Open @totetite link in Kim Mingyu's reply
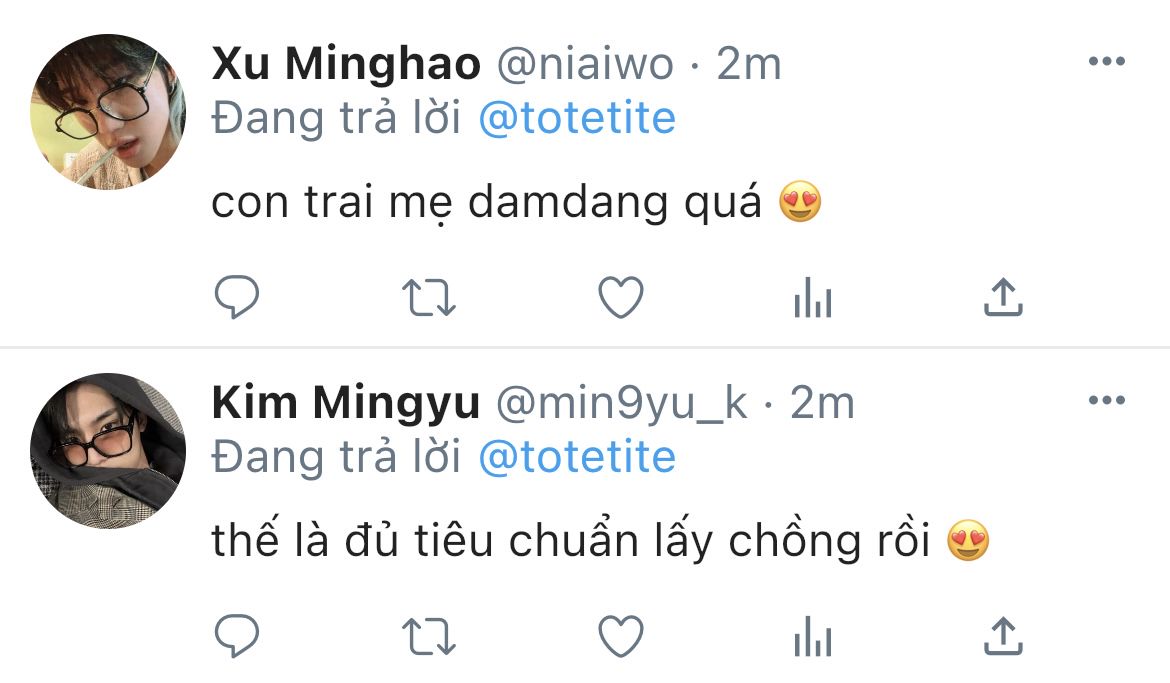 pos(577,458)
